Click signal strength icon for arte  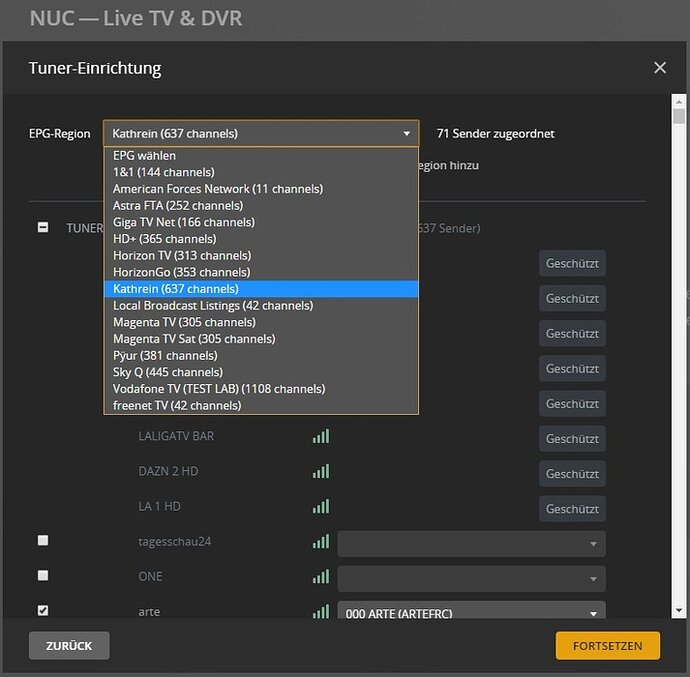tap(321, 611)
